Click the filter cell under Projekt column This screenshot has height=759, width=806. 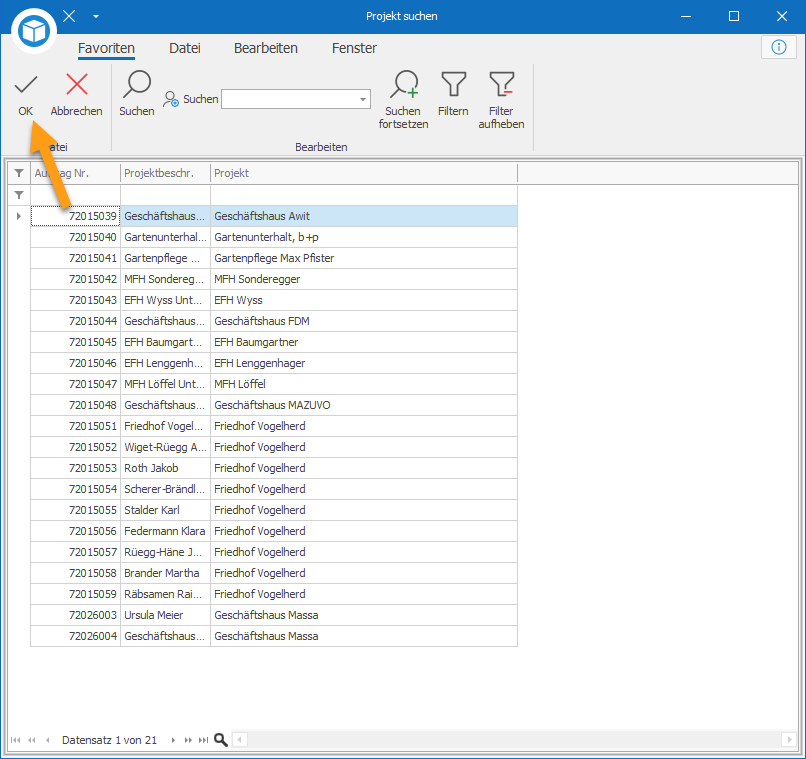click(364, 195)
